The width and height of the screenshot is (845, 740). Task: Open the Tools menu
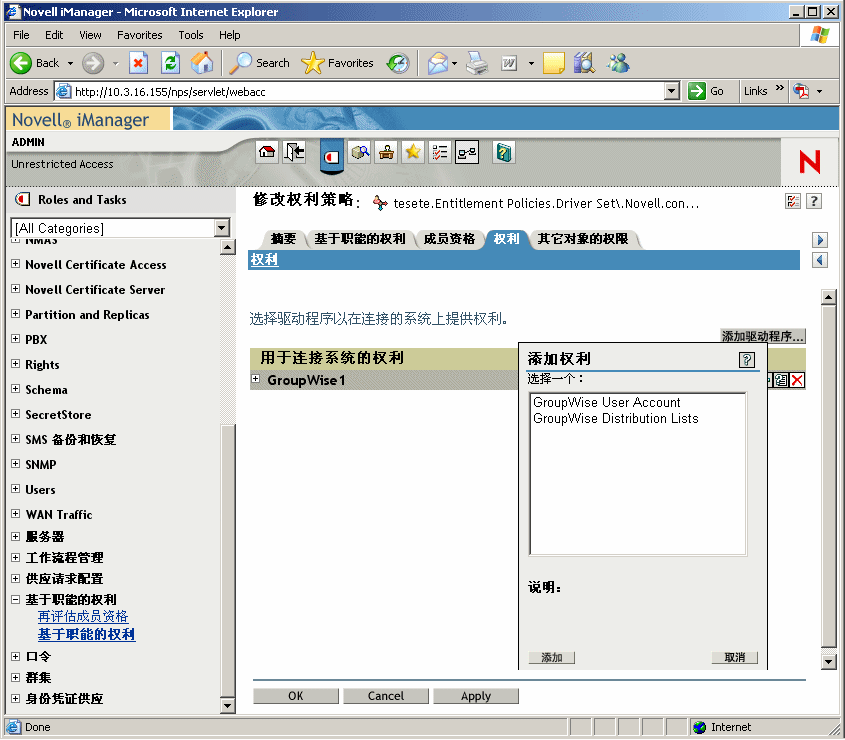click(191, 35)
